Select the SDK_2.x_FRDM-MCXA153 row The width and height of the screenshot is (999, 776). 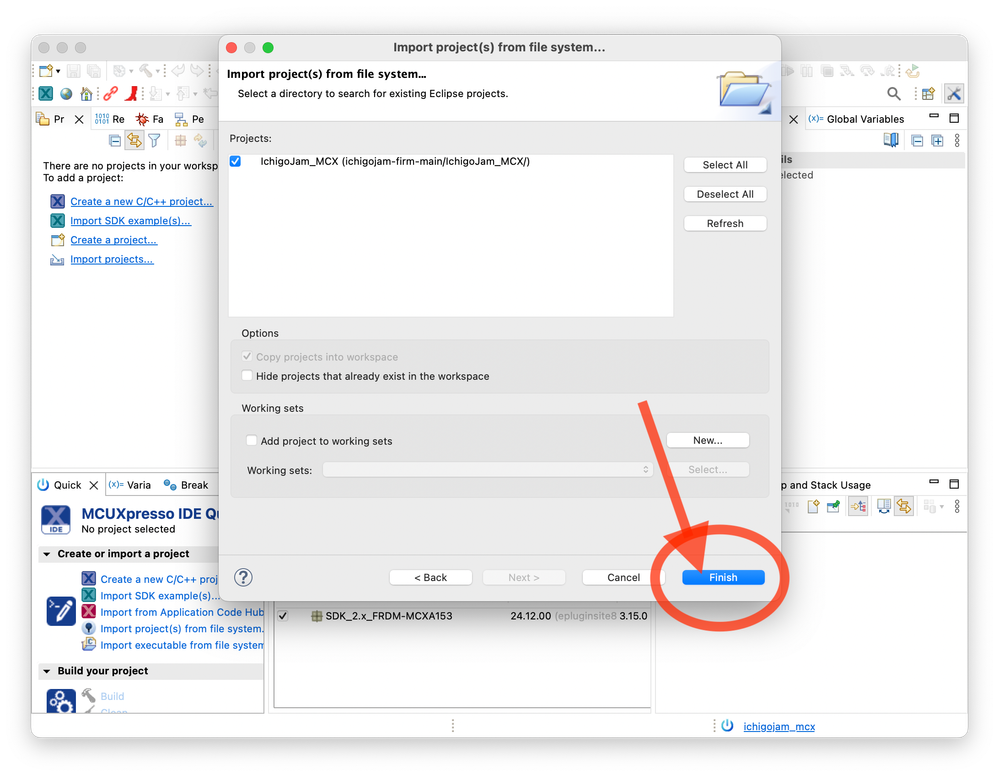[462, 616]
